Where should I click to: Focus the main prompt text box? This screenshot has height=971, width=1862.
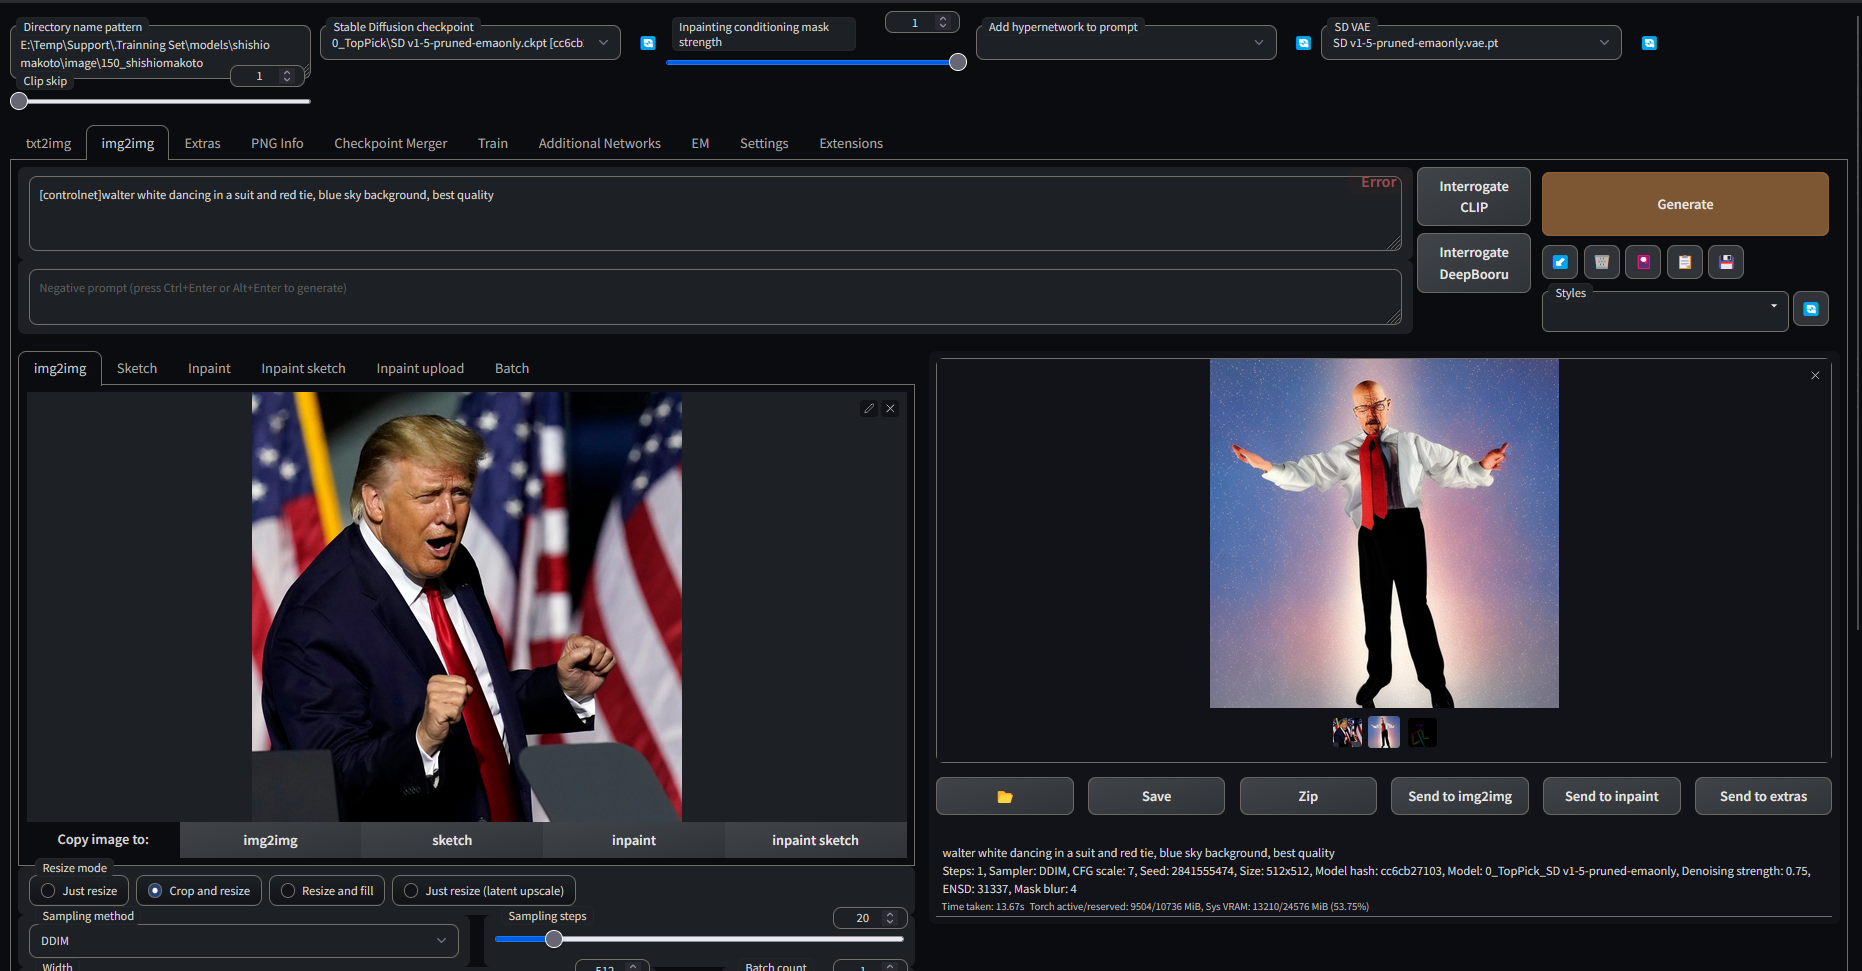click(714, 214)
